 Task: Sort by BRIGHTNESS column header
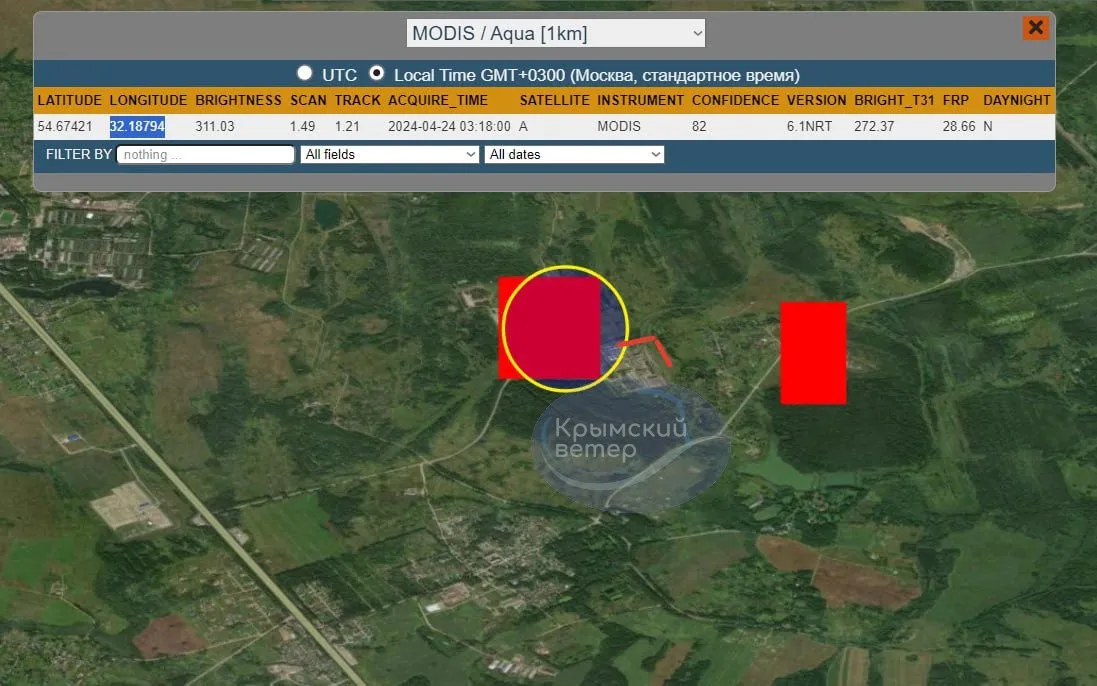[x=238, y=100]
